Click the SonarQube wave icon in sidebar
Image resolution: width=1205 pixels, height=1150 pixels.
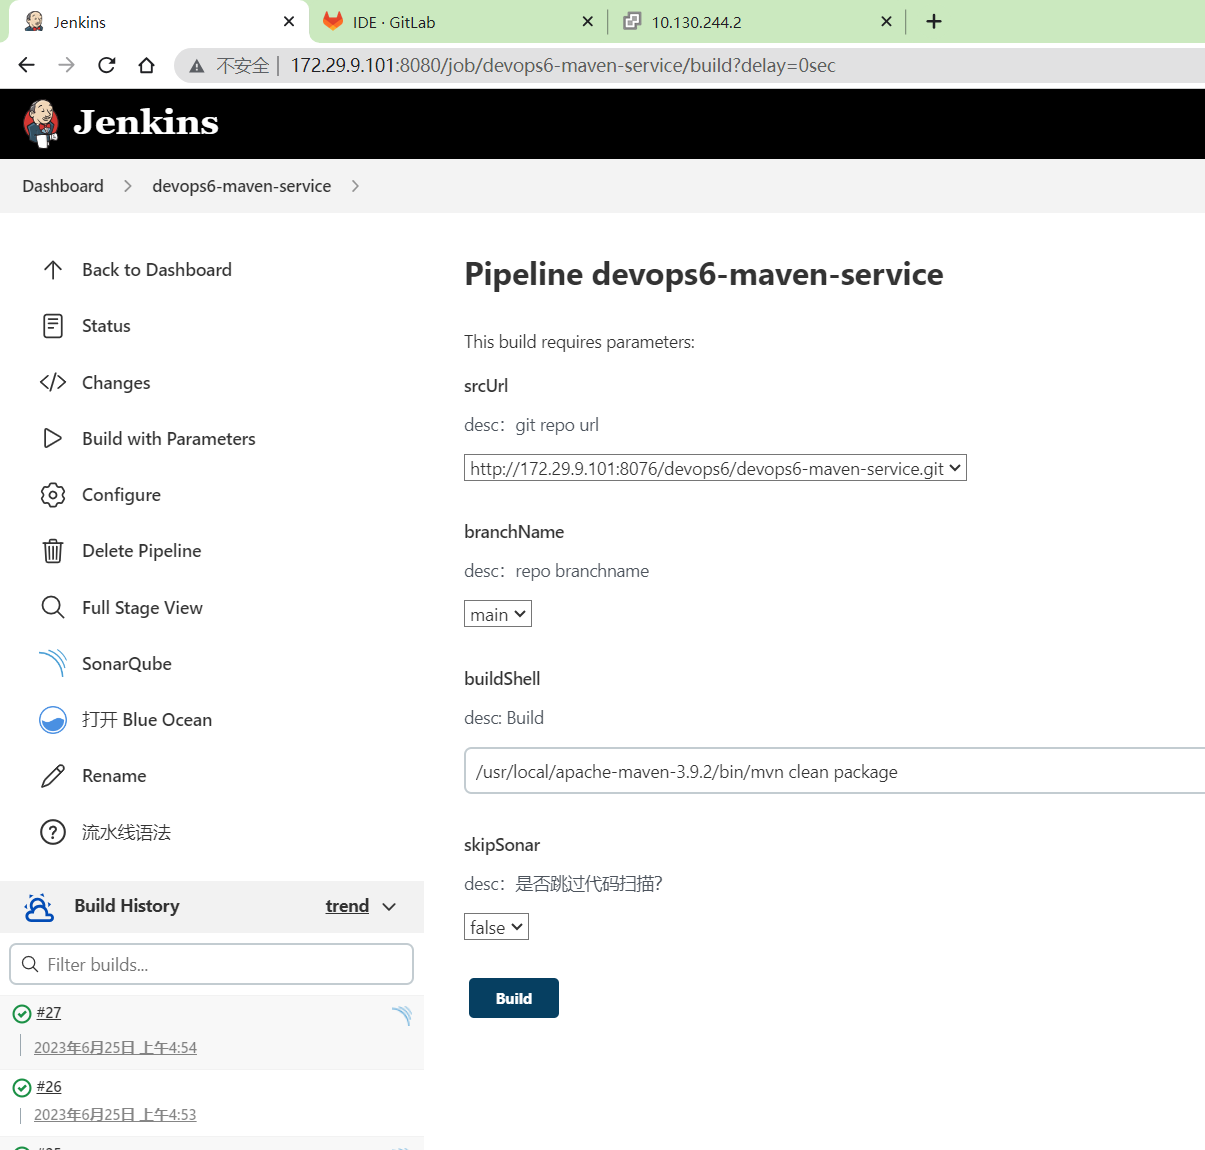53,663
